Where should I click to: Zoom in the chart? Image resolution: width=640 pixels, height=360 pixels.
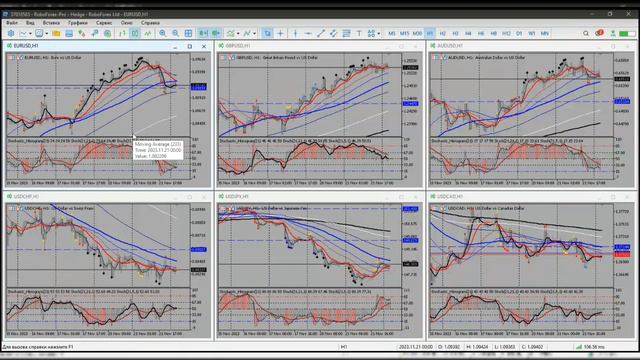163,33
